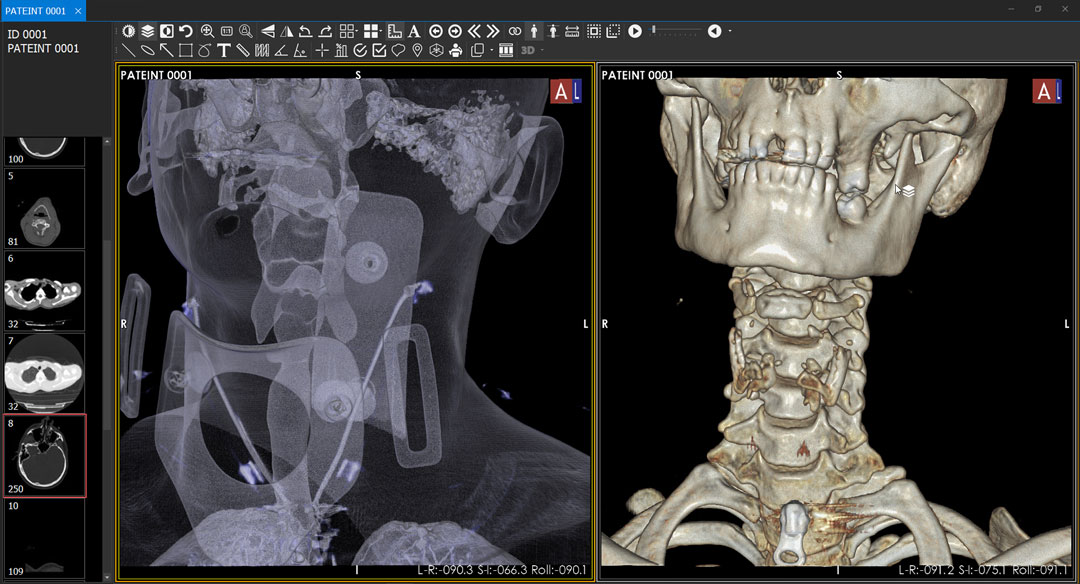Select the rectangle ROI tool
Viewport: 1080px width, 584px height.
186,50
